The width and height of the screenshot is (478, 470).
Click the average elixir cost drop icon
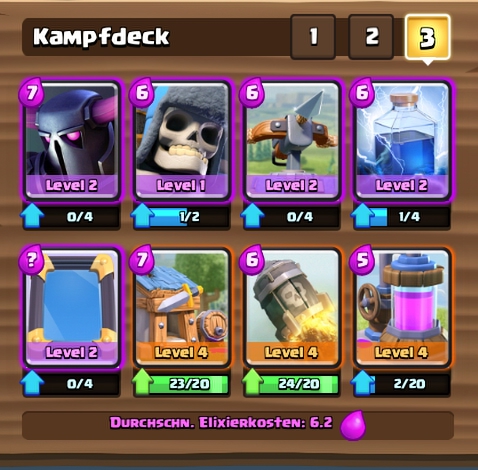pos(353,425)
